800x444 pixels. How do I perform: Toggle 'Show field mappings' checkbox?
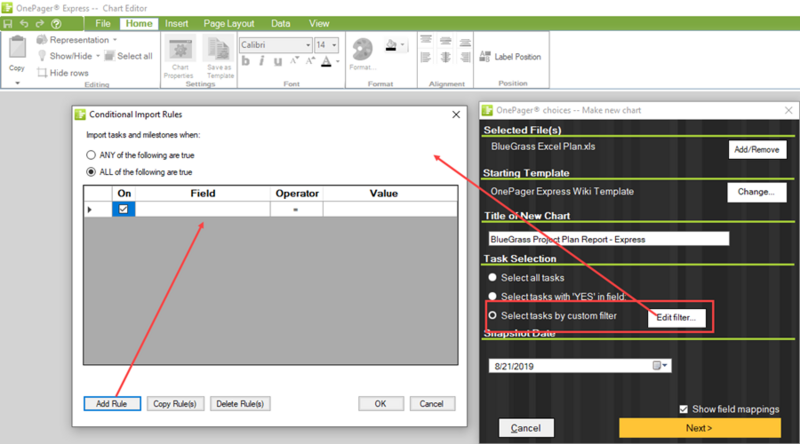click(x=684, y=409)
